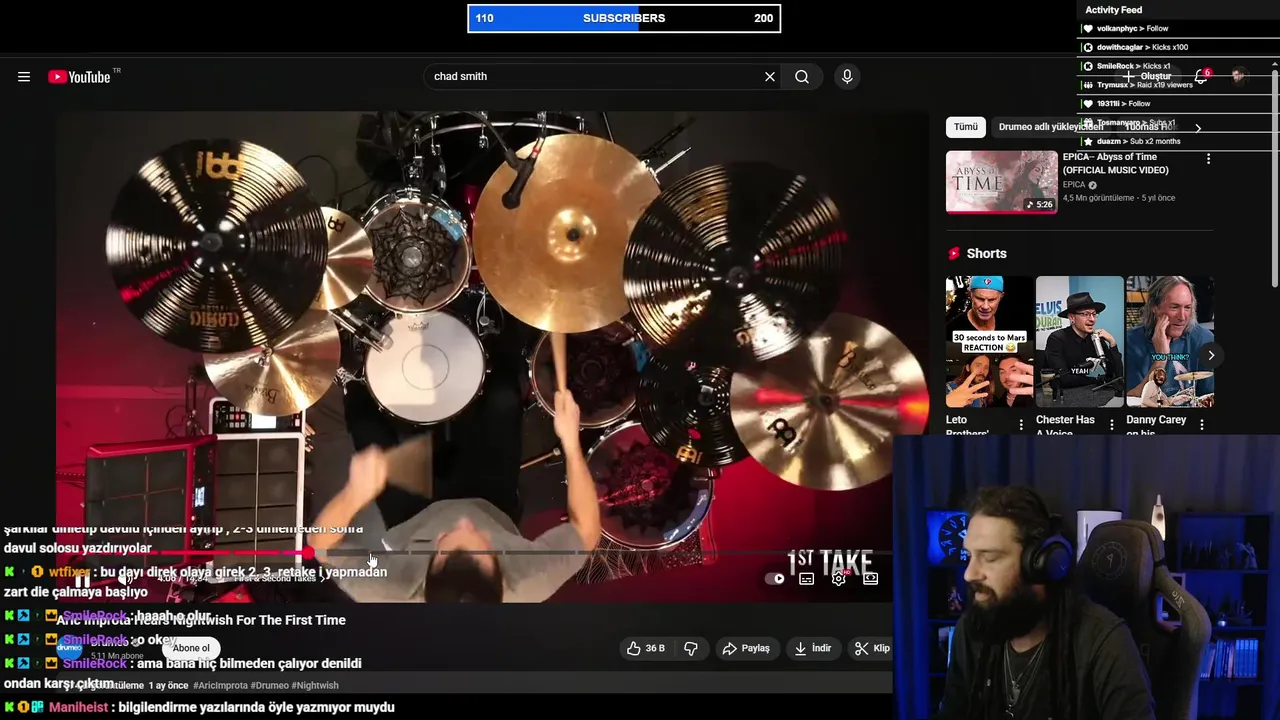Open the EPICA channel name link
1280x720 pixels.
point(1074,185)
